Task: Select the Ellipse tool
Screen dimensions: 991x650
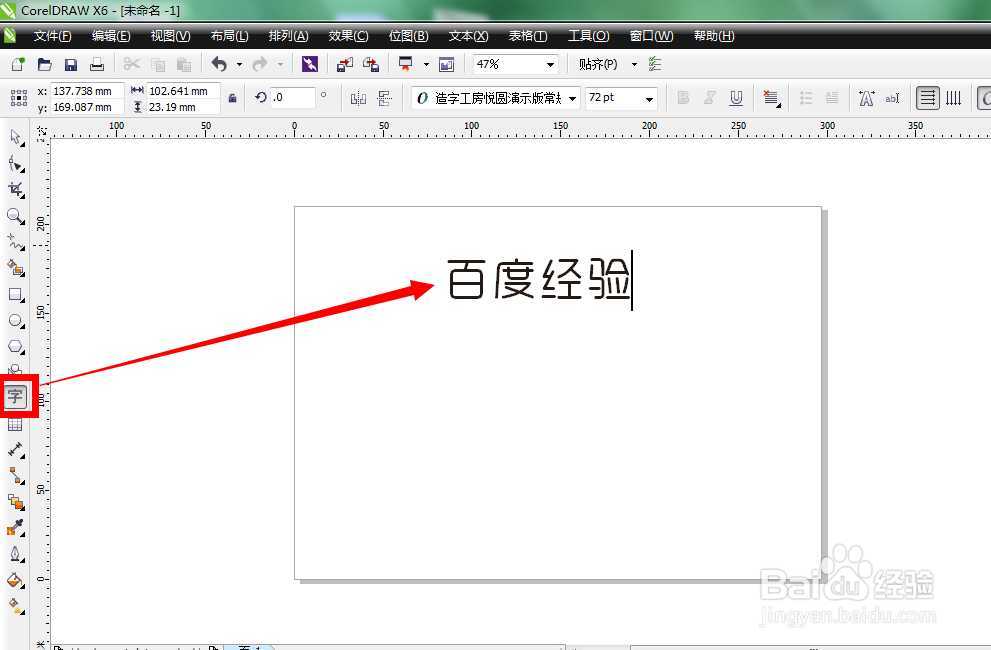Action: click(16, 320)
